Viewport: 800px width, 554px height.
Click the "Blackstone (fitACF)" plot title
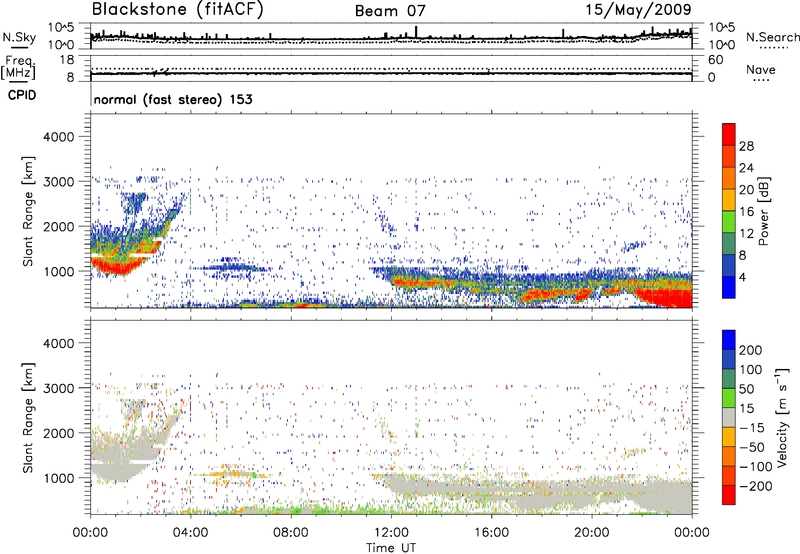tap(177, 9)
